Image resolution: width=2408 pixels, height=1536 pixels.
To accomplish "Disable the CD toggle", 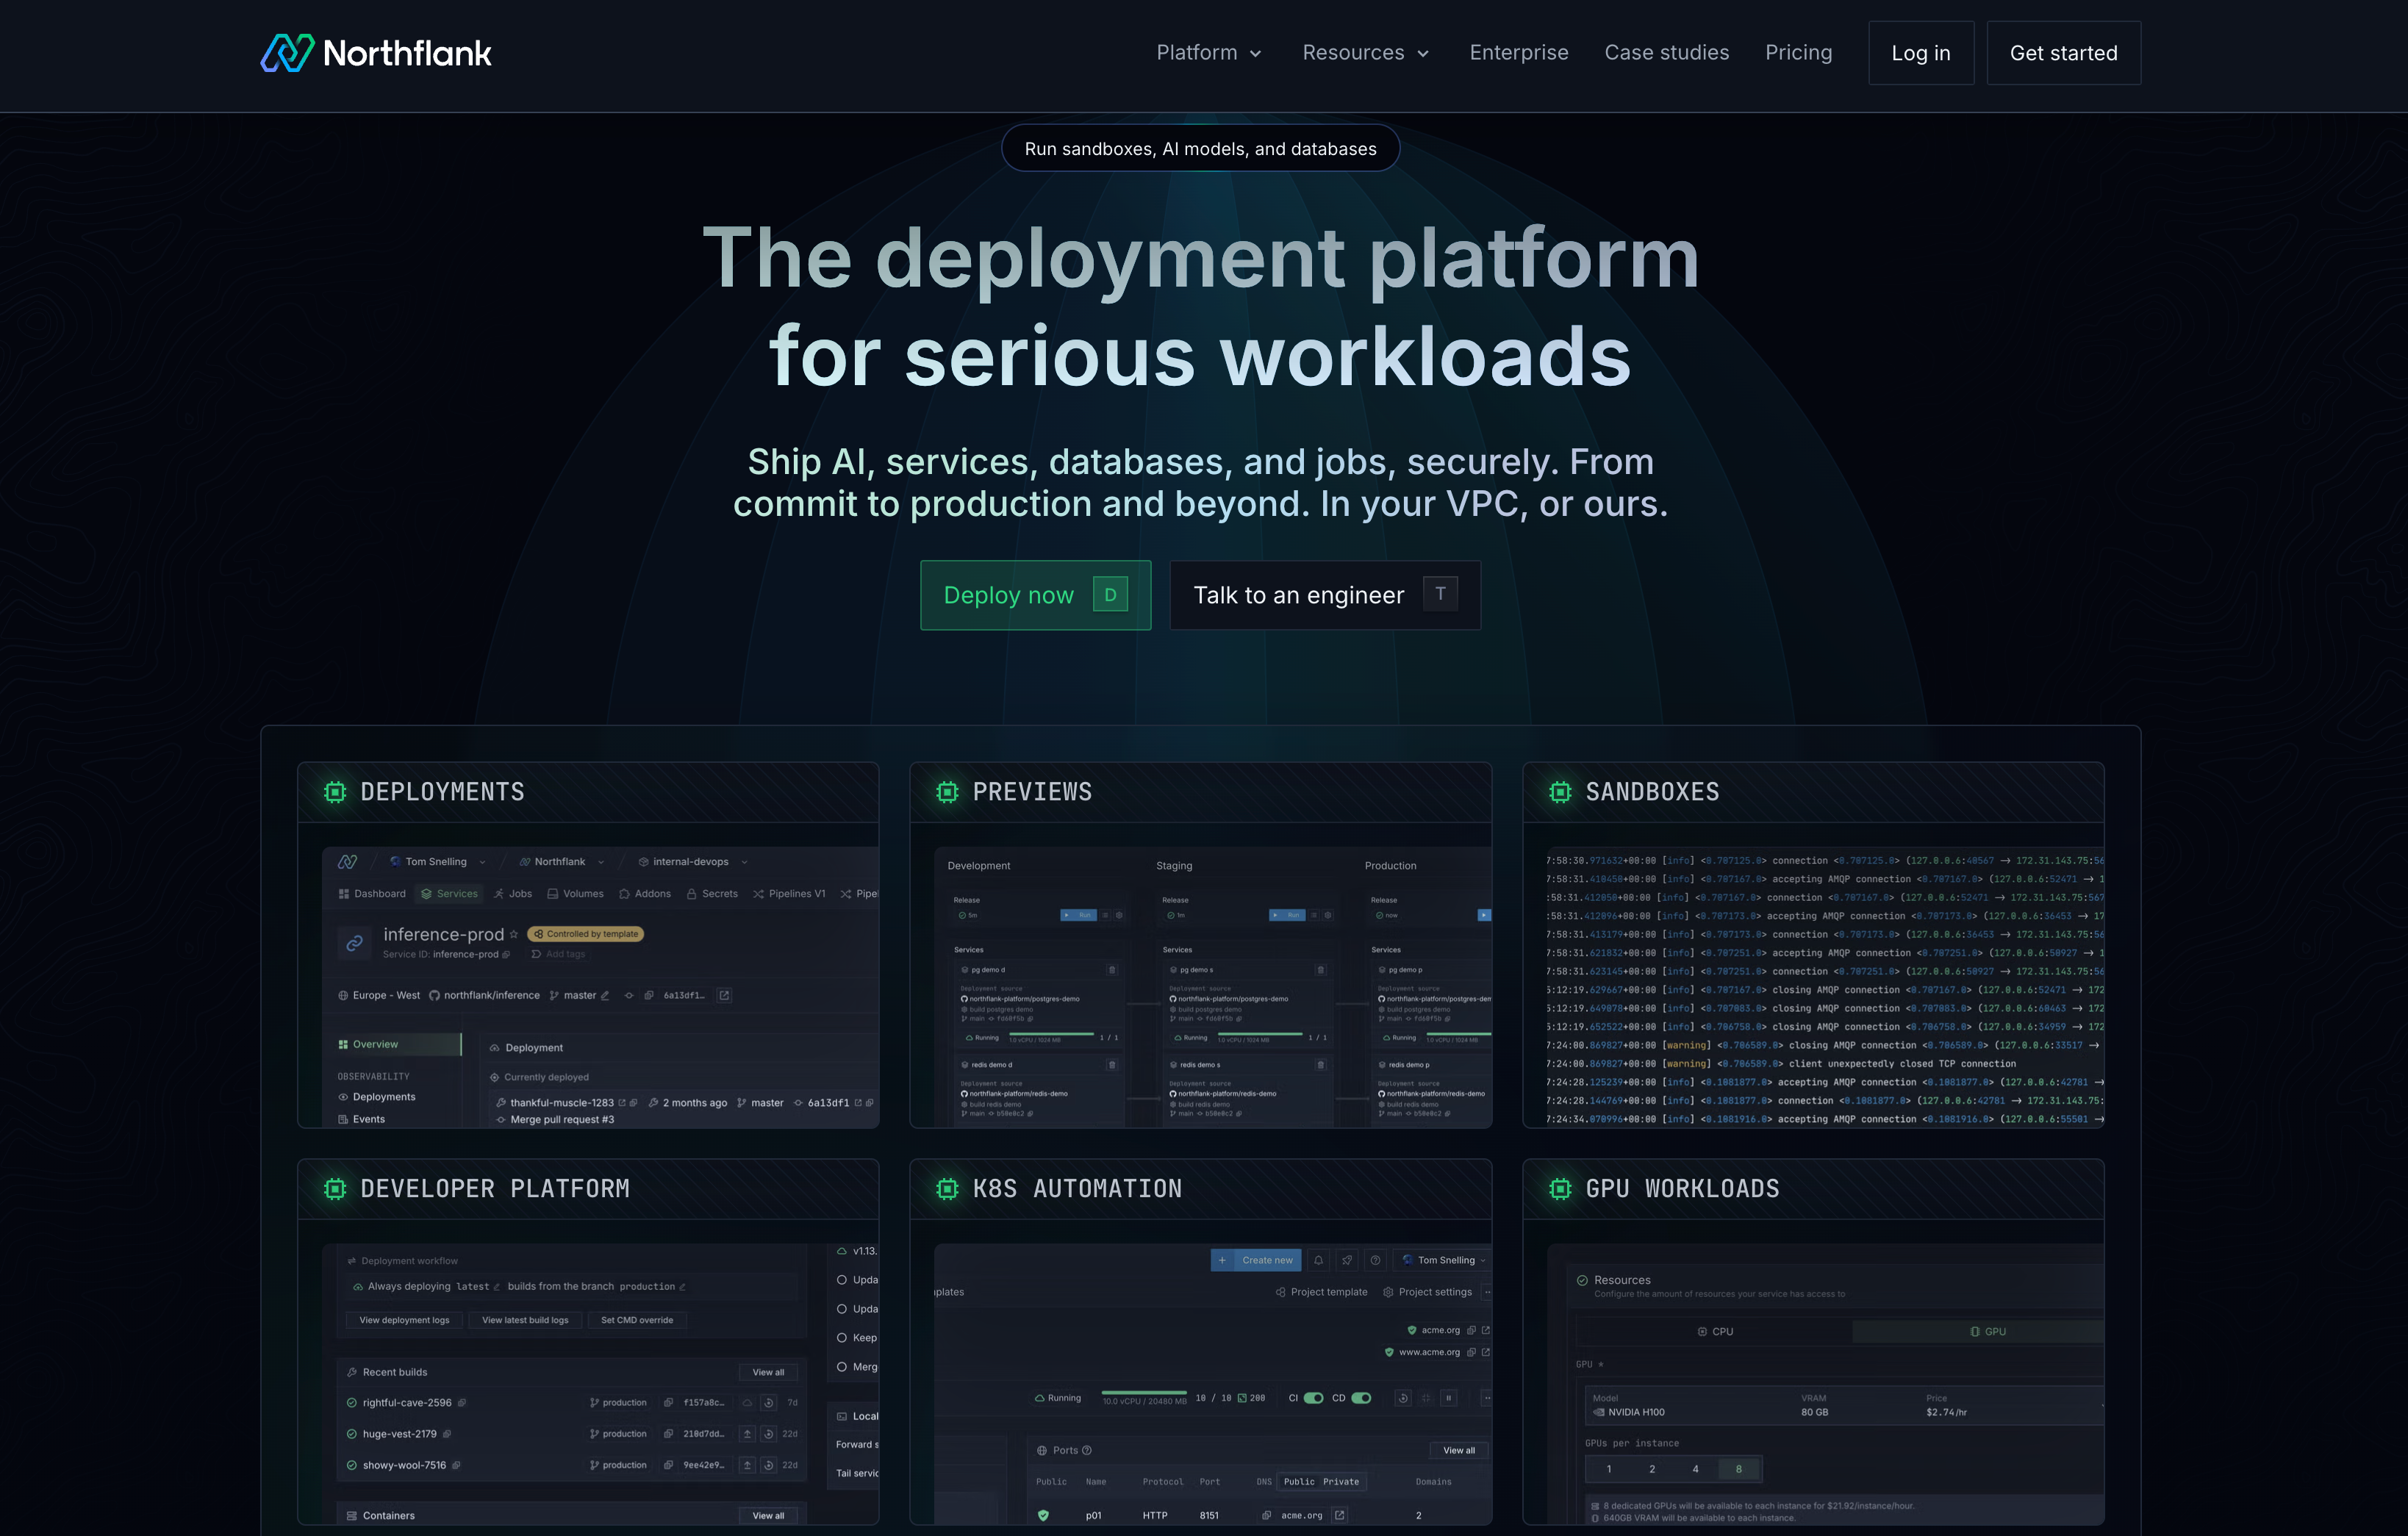I will [x=1360, y=1398].
